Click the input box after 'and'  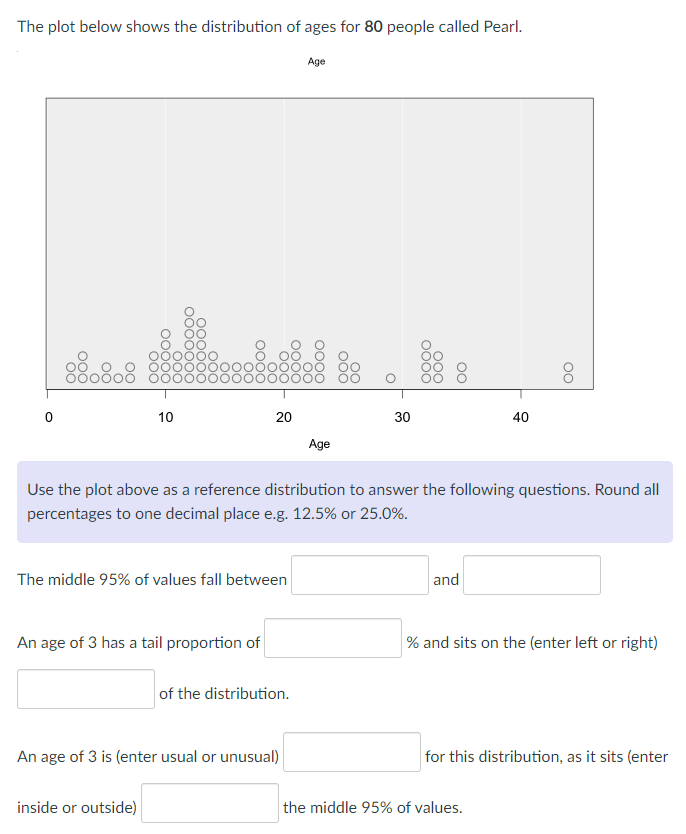[x=531, y=575]
